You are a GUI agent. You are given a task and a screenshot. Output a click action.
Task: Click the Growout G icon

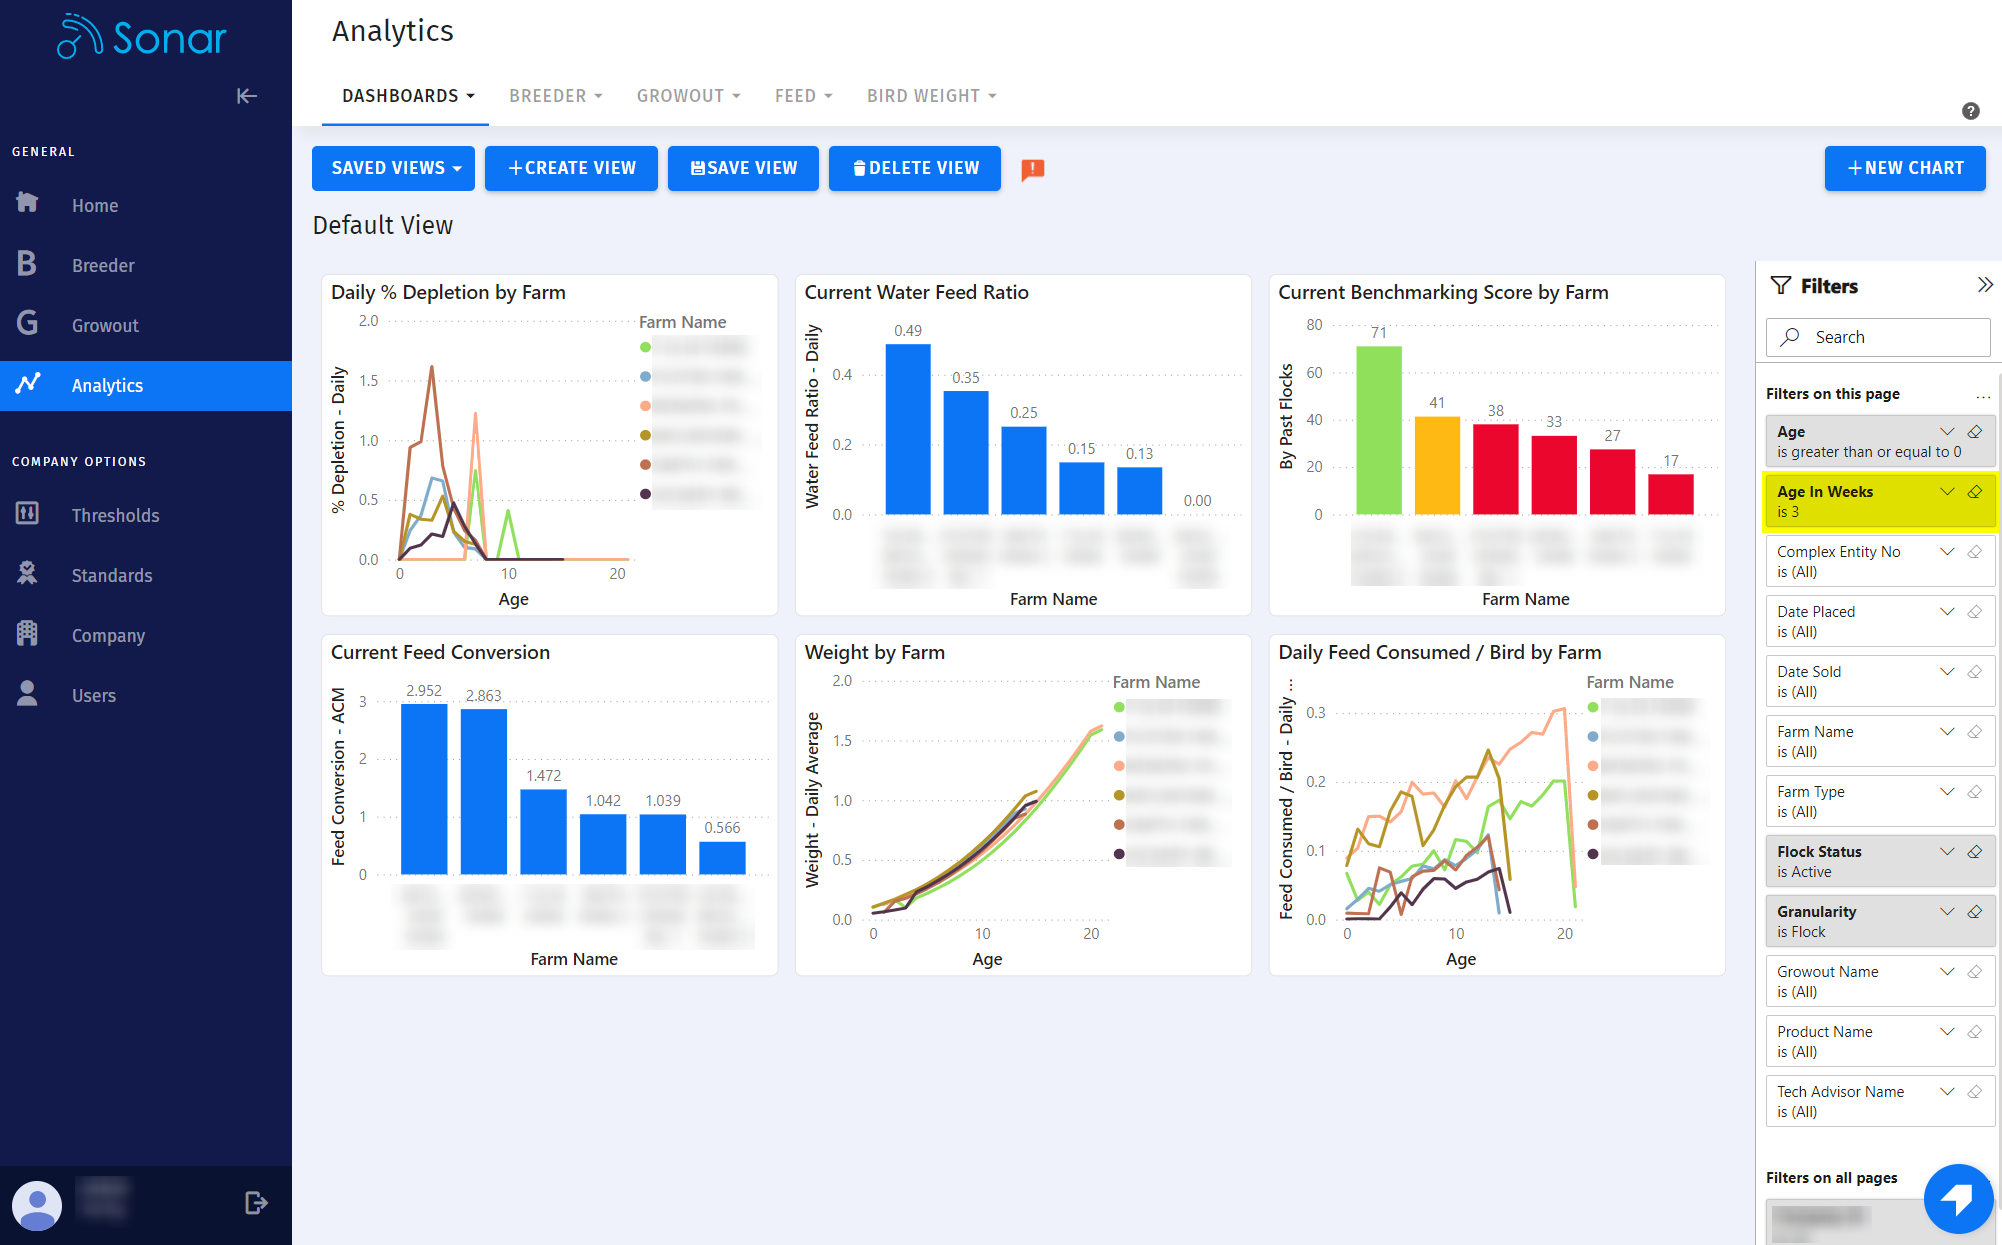[27, 324]
